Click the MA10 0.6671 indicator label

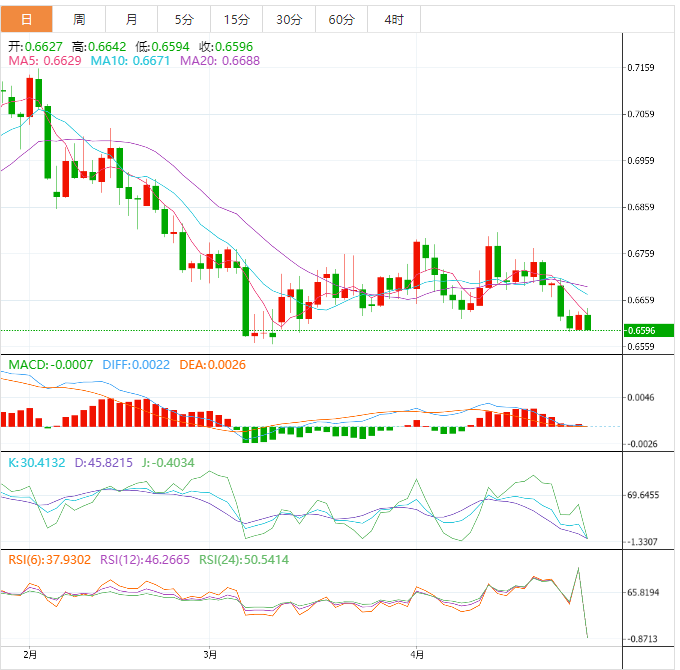pyautogui.click(x=130, y=61)
